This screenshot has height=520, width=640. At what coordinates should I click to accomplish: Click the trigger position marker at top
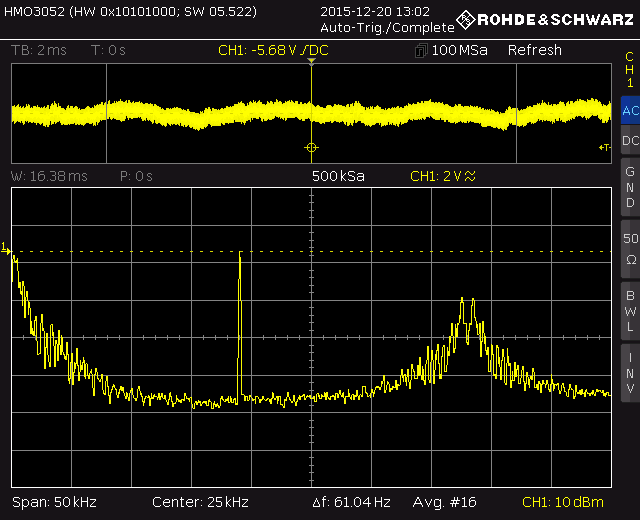click(311, 62)
